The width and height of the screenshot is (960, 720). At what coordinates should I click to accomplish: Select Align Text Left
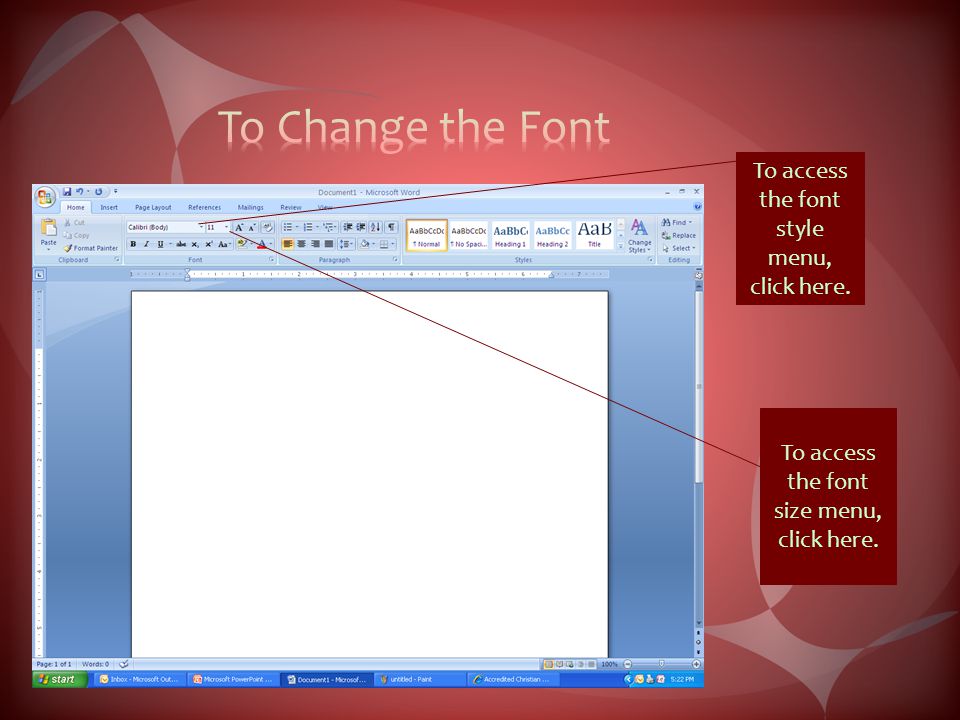coord(288,244)
